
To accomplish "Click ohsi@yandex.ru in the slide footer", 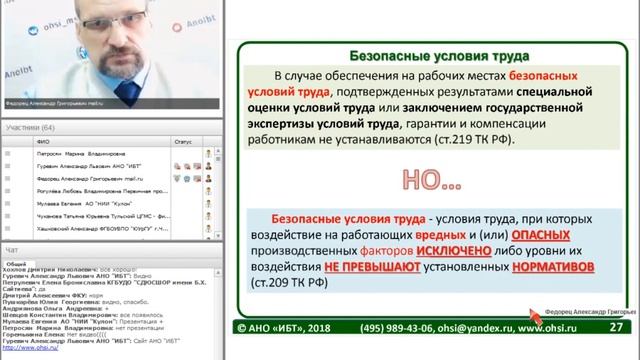I will tap(475, 328).
